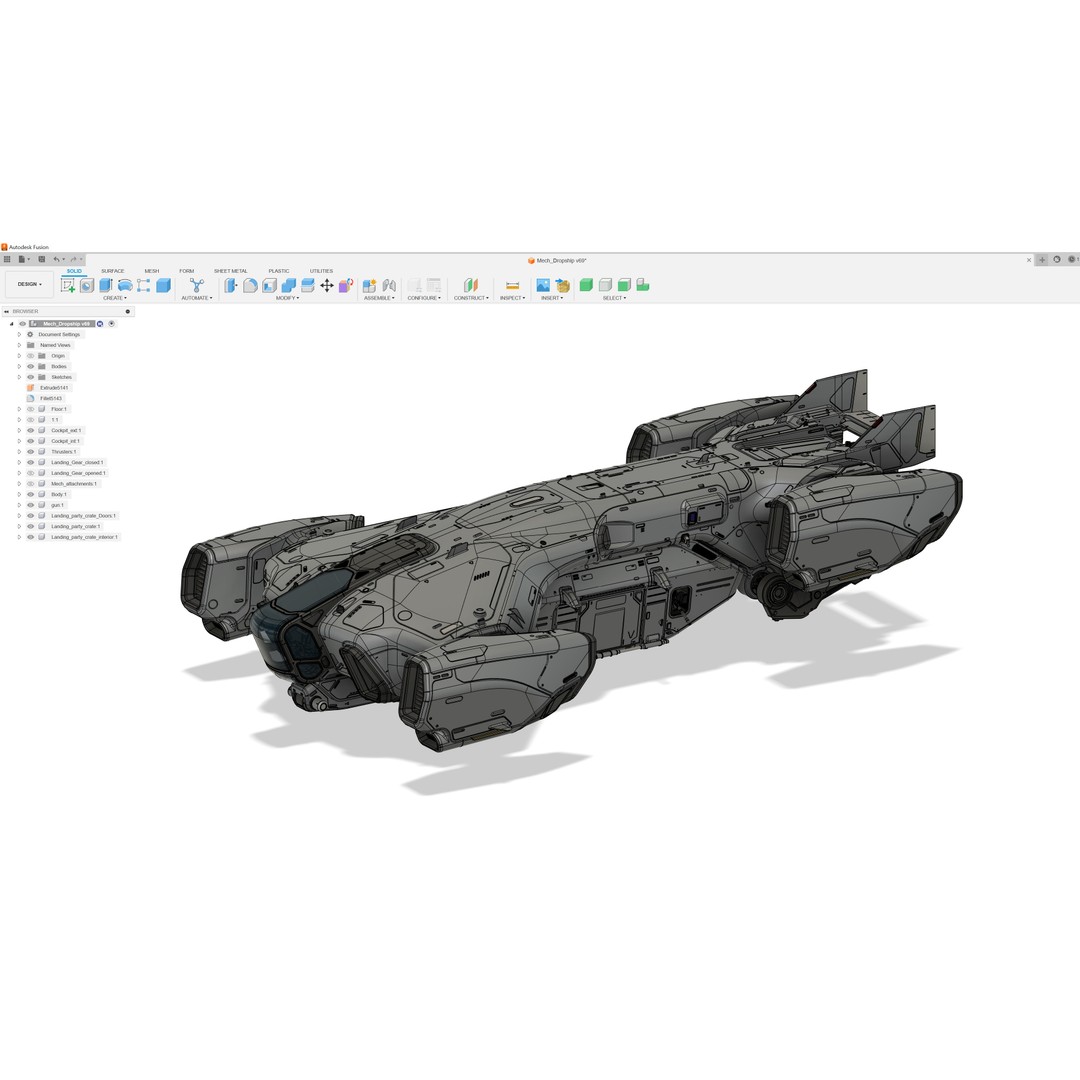The image size is (1080, 1080).
Task: Show the Landing_Gear_opened:1 component
Action: click(30, 473)
